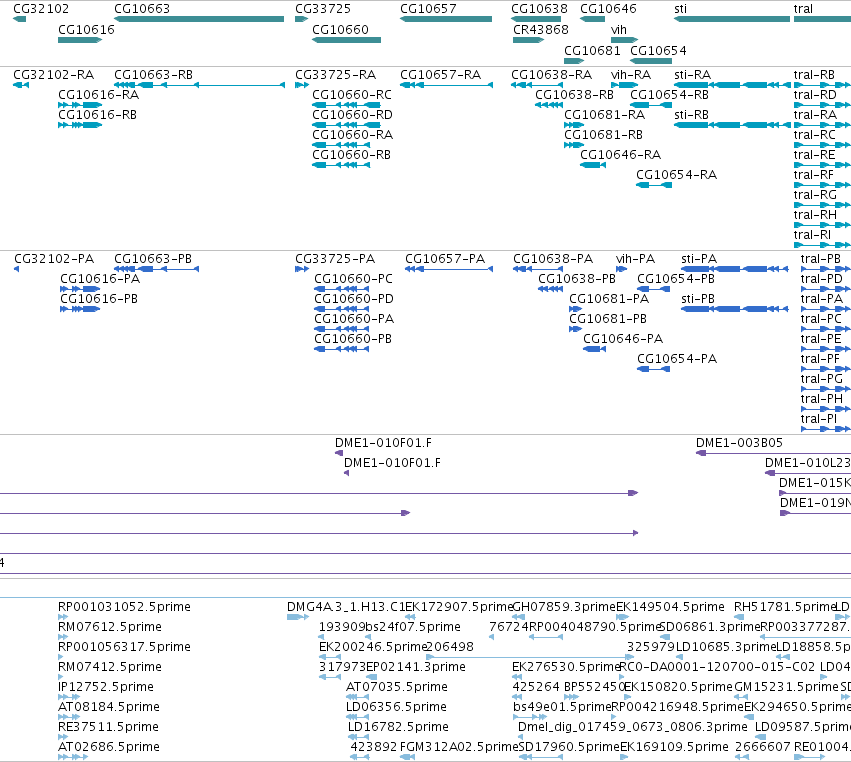Image resolution: width=851 pixels, height=762 pixels.
Task: Select the CG10616 gene feature
Action: (80, 40)
